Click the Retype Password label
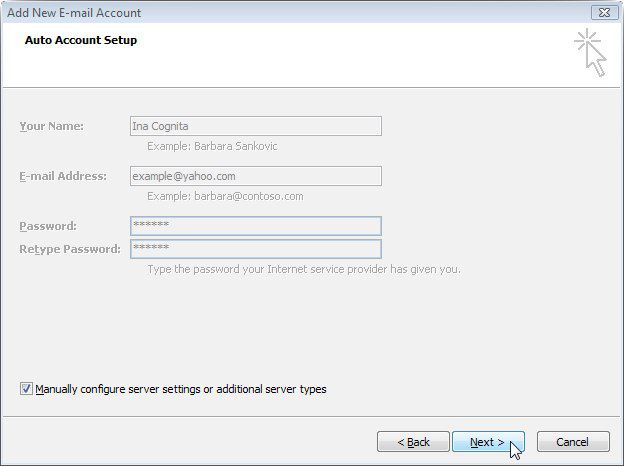 (70, 249)
